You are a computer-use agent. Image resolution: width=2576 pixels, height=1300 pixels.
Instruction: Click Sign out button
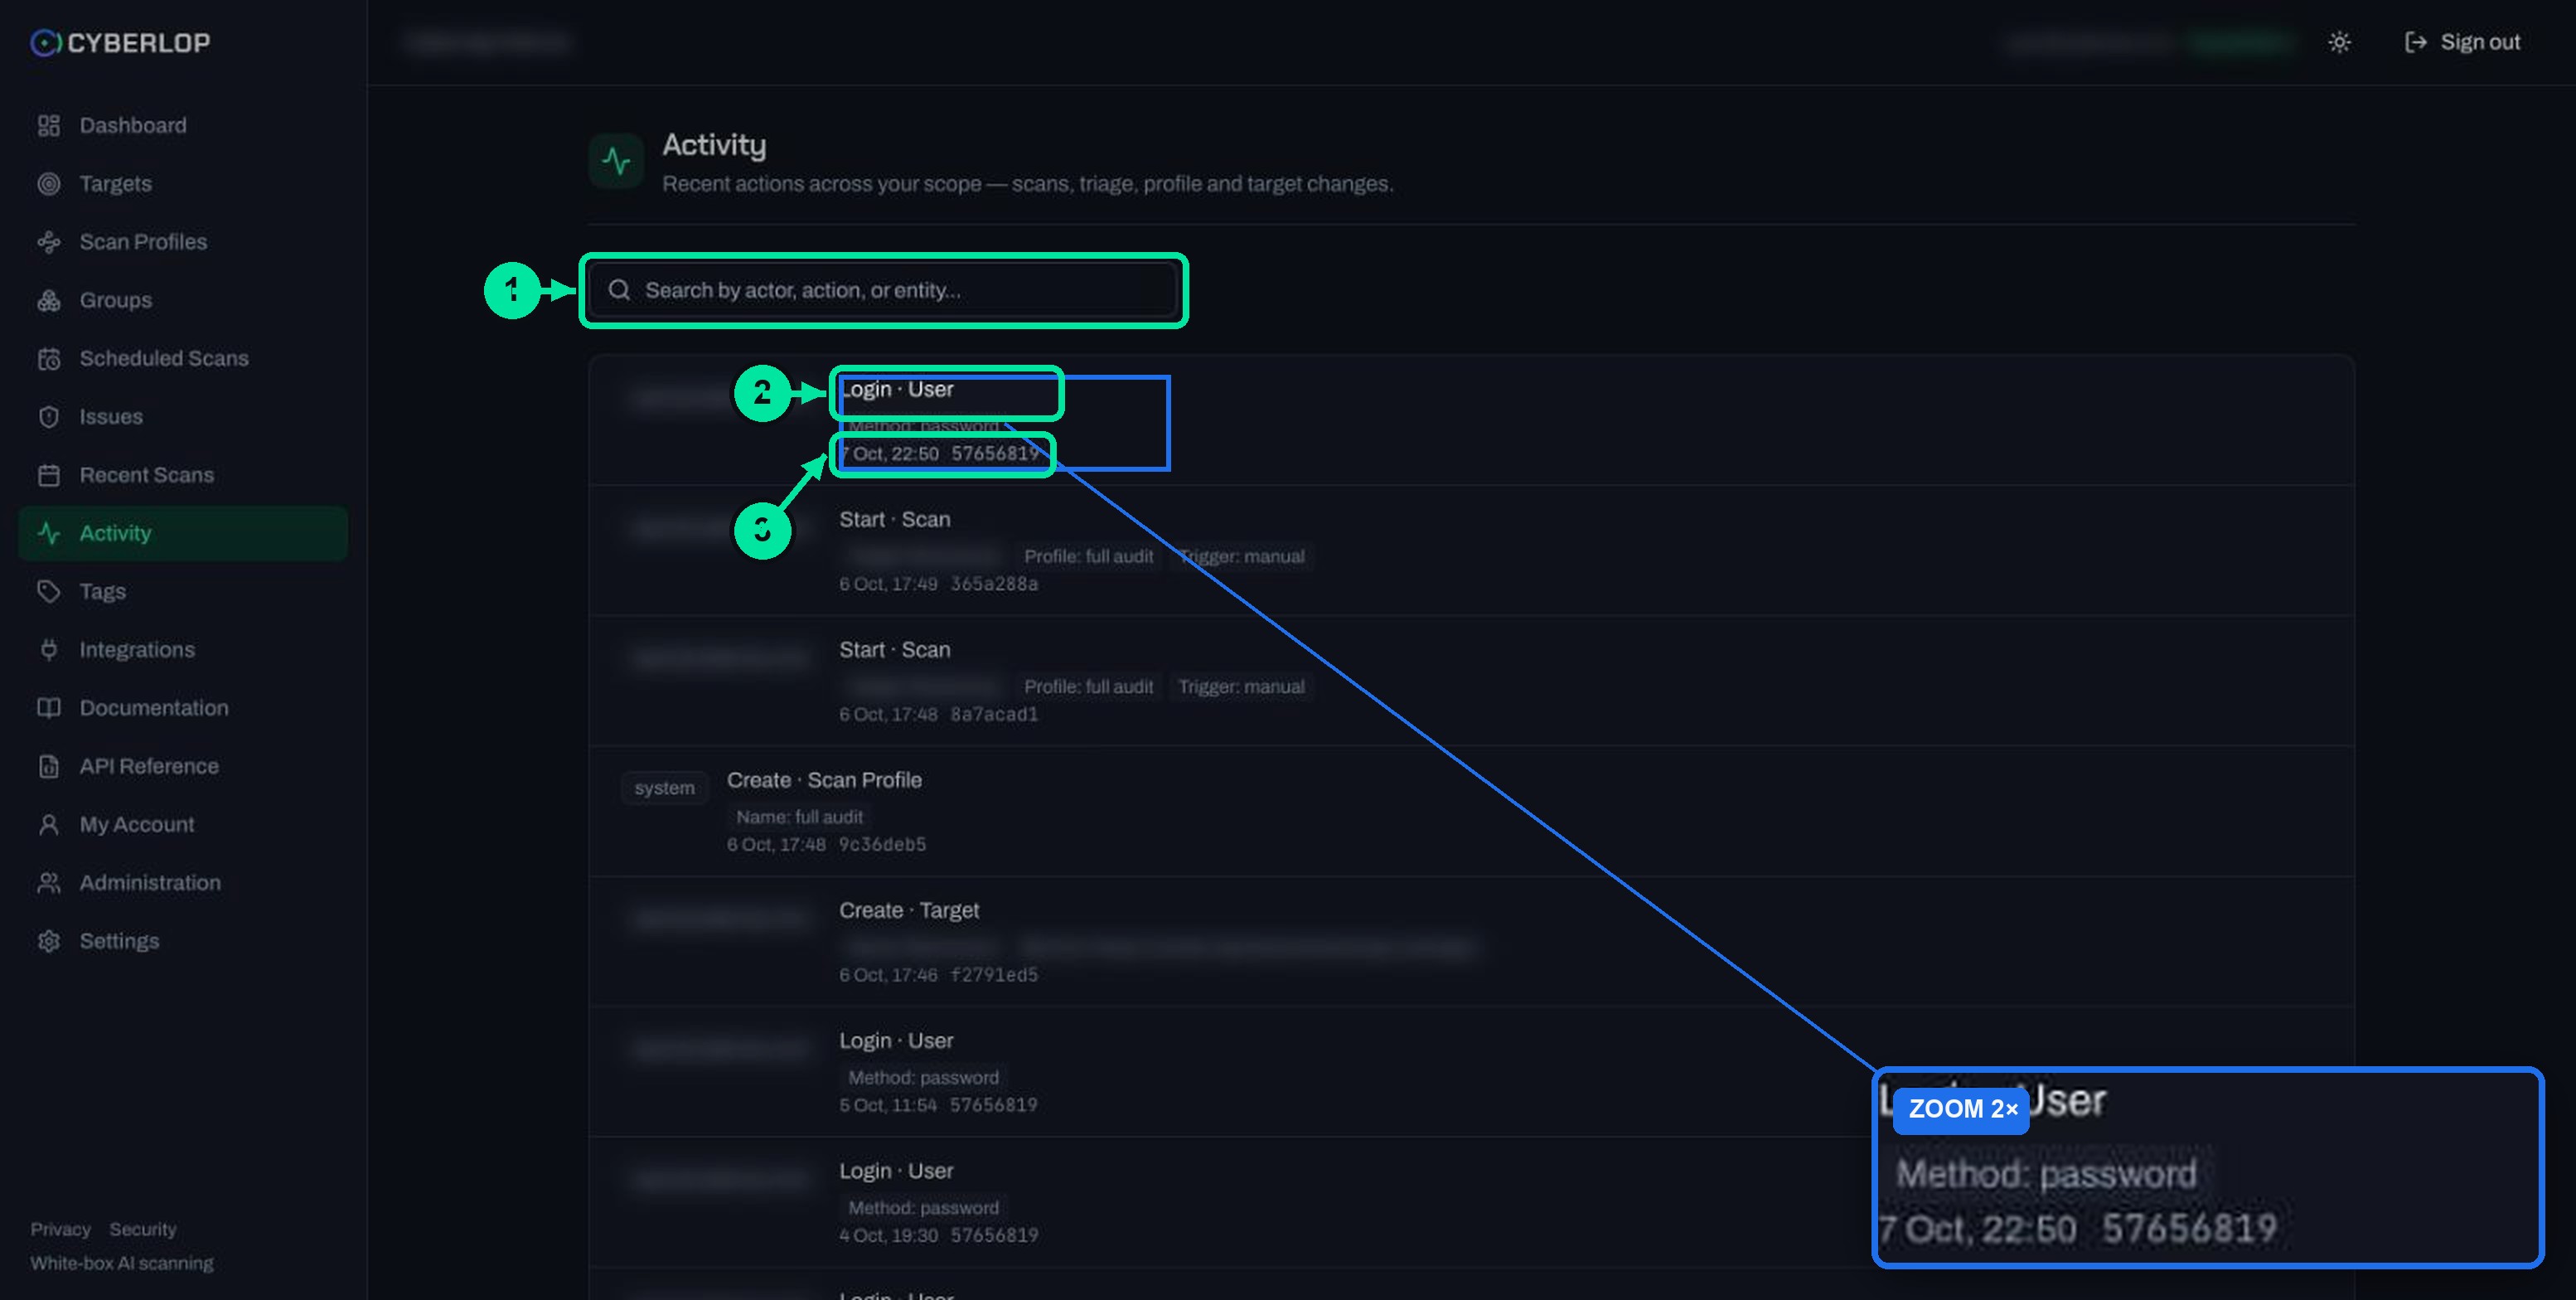pos(2462,42)
